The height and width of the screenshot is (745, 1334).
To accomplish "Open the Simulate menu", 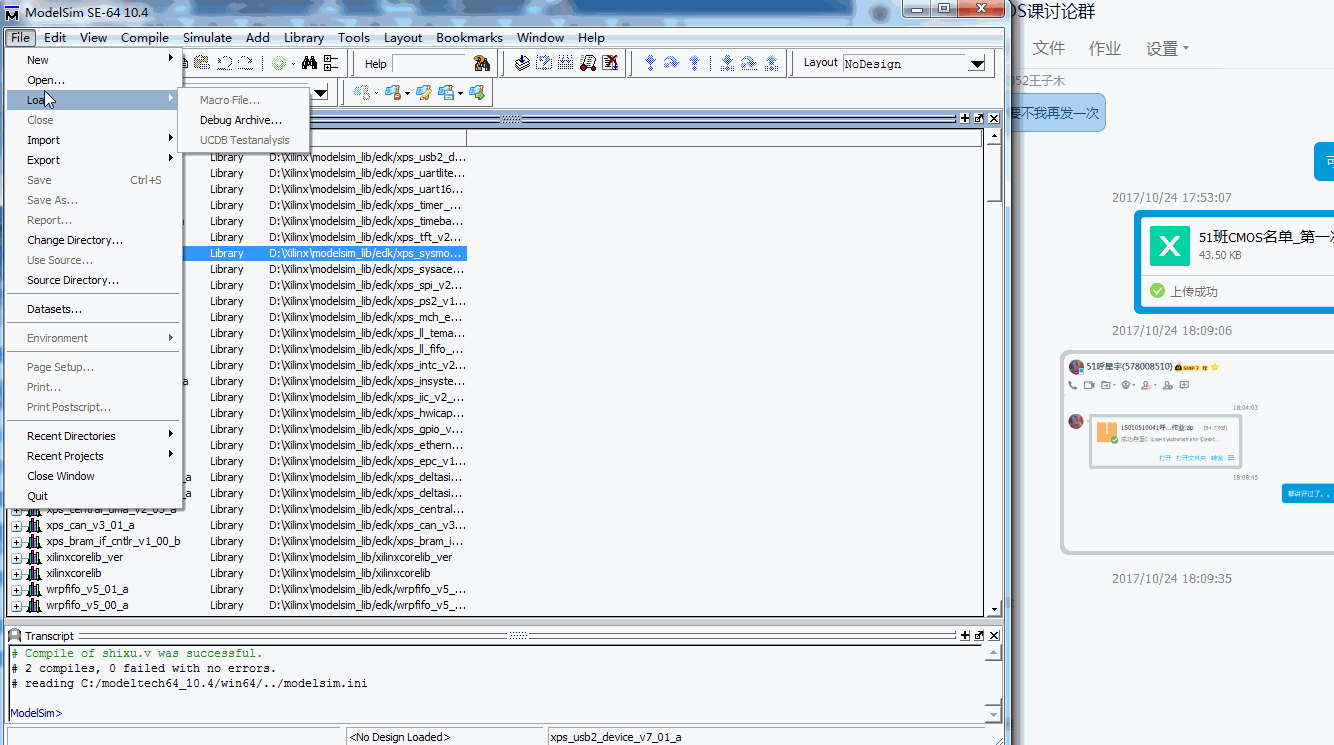I will (x=207, y=38).
